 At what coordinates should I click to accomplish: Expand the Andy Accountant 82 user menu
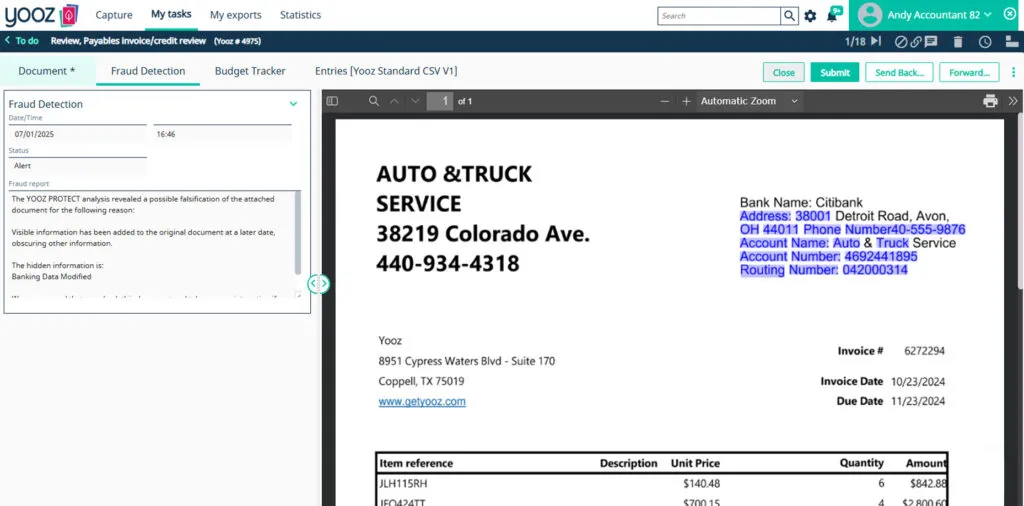click(927, 15)
